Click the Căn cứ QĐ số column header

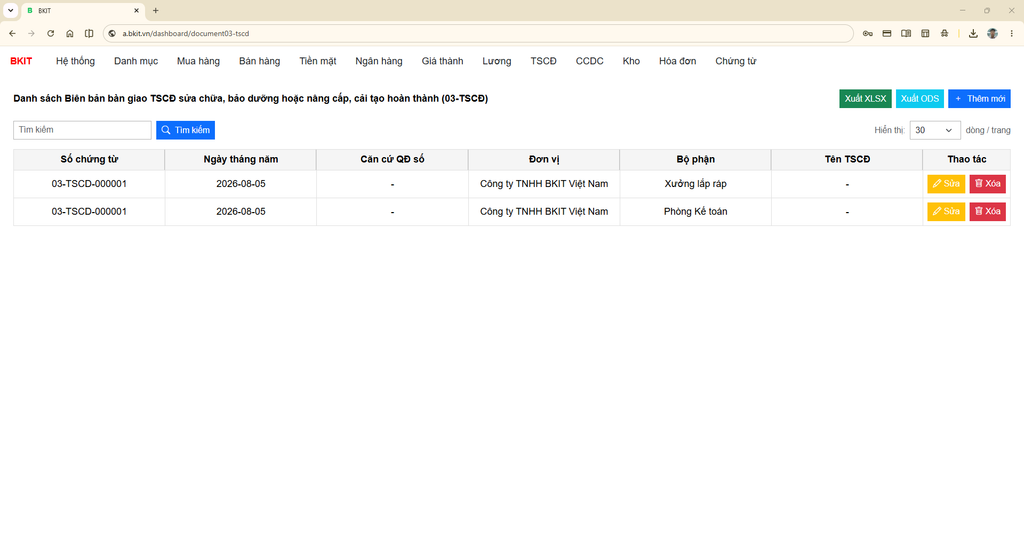[392, 159]
